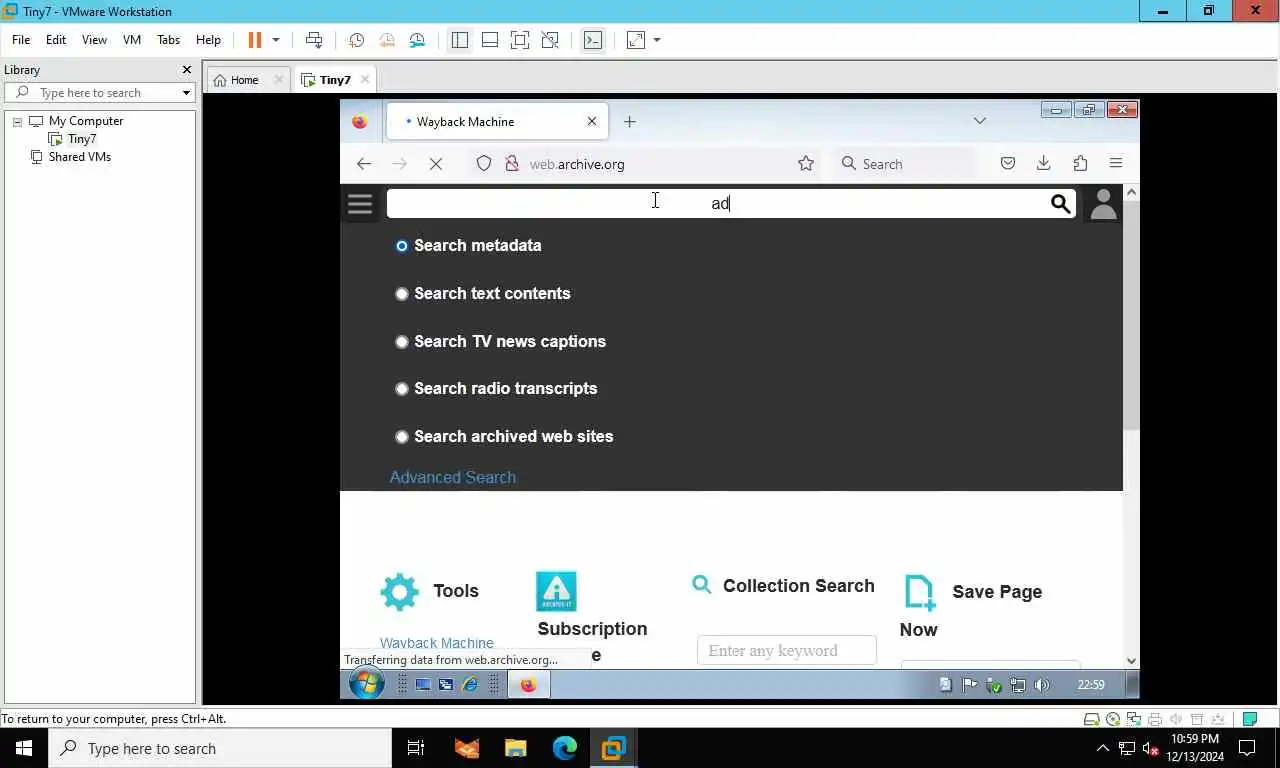The image size is (1280, 768).
Task: Revert the VM to its snapshot
Action: tap(387, 40)
